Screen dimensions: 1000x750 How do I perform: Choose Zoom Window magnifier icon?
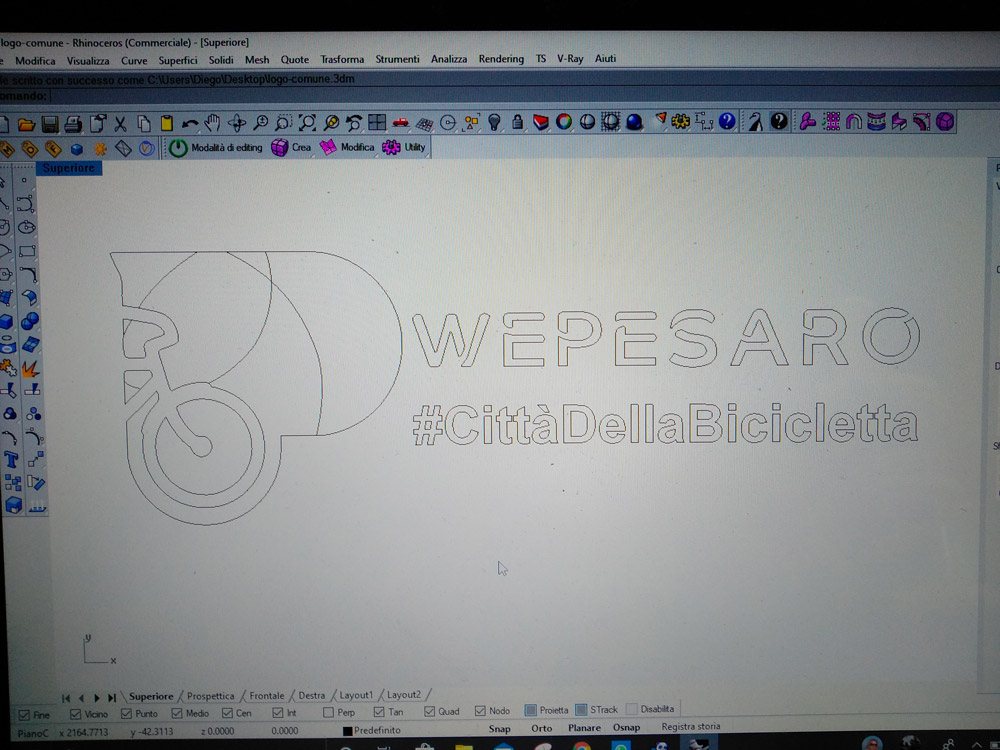(x=284, y=122)
